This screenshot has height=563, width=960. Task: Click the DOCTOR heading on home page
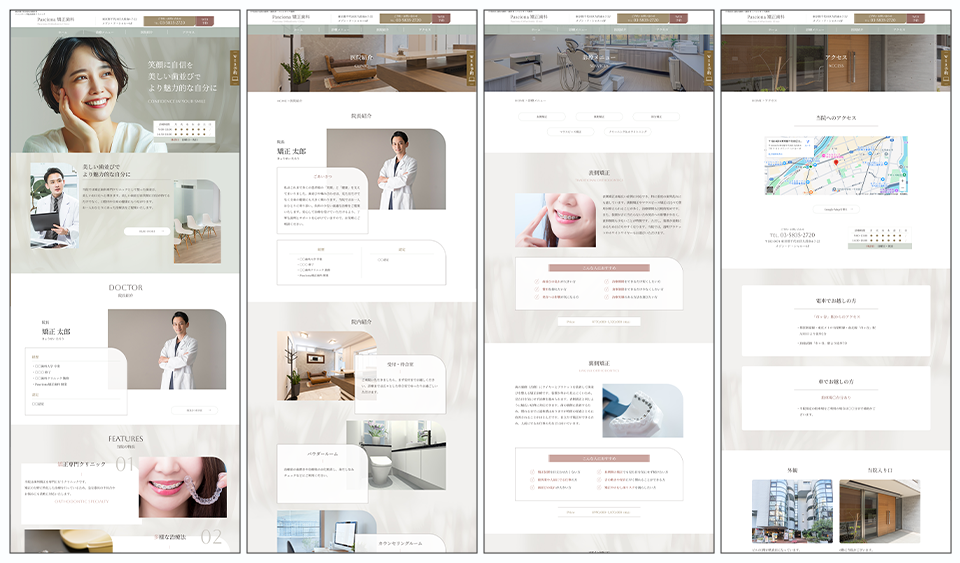pos(126,288)
